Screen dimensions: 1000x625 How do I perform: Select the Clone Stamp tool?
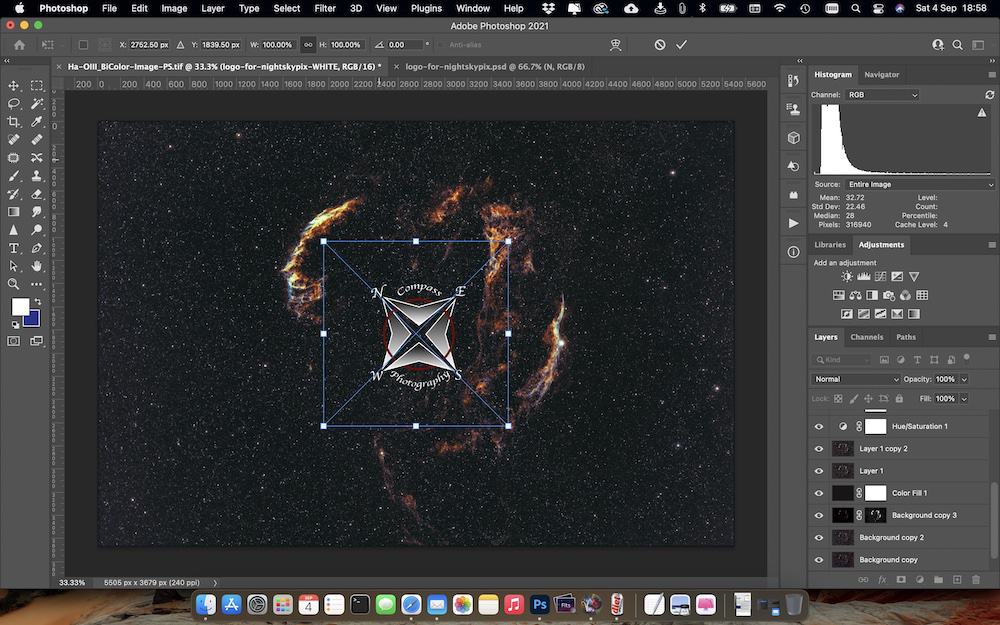[x=37, y=175]
